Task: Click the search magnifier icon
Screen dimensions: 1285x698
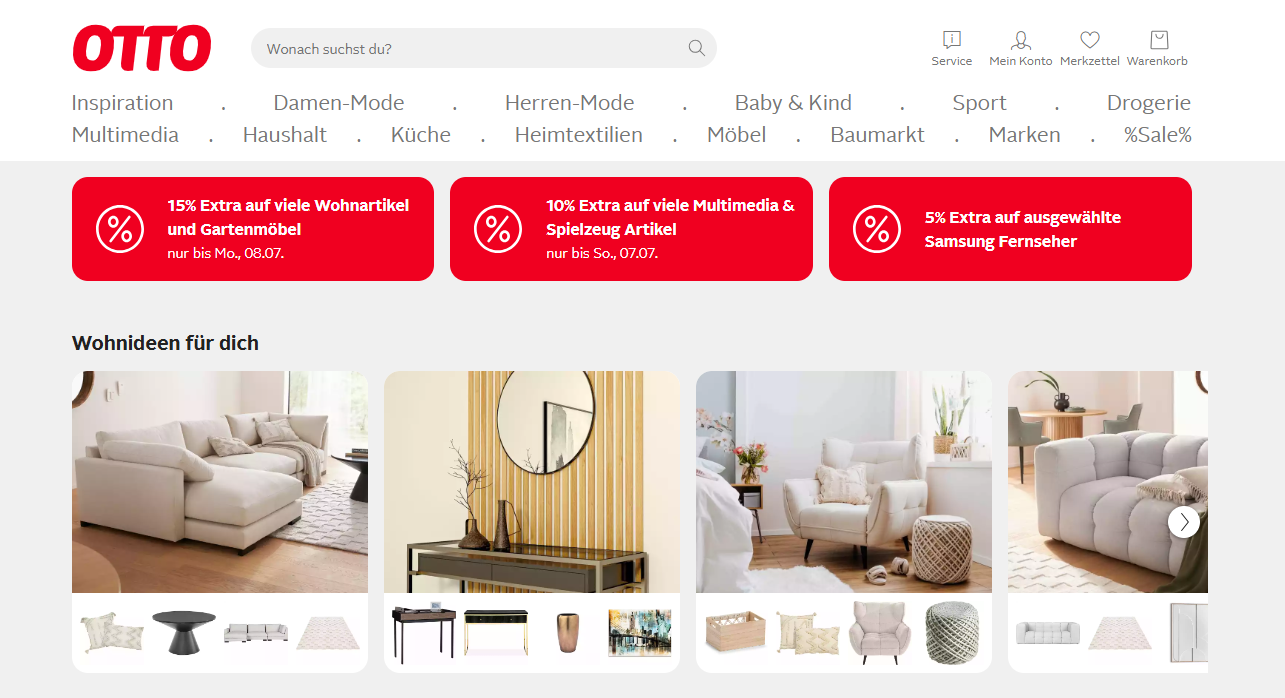Action: [696, 48]
